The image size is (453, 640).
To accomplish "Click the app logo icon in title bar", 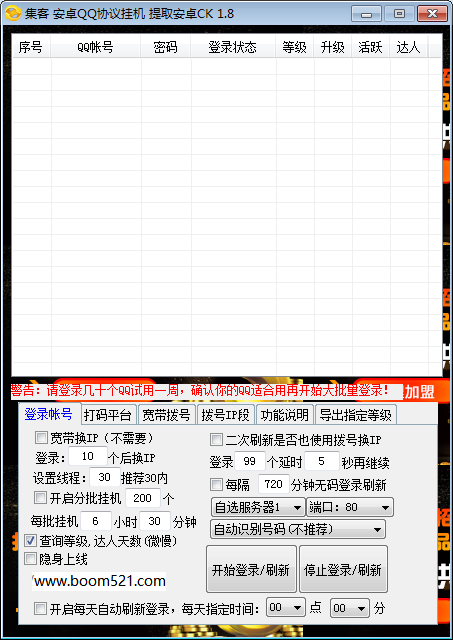I will click(x=13, y=13).
